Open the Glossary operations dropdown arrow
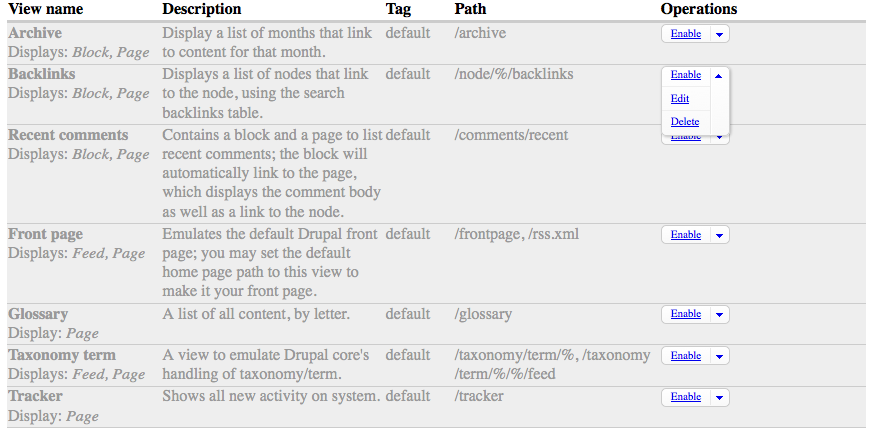The height and width of the screenshot is (428, 870). tap(719, 314)
